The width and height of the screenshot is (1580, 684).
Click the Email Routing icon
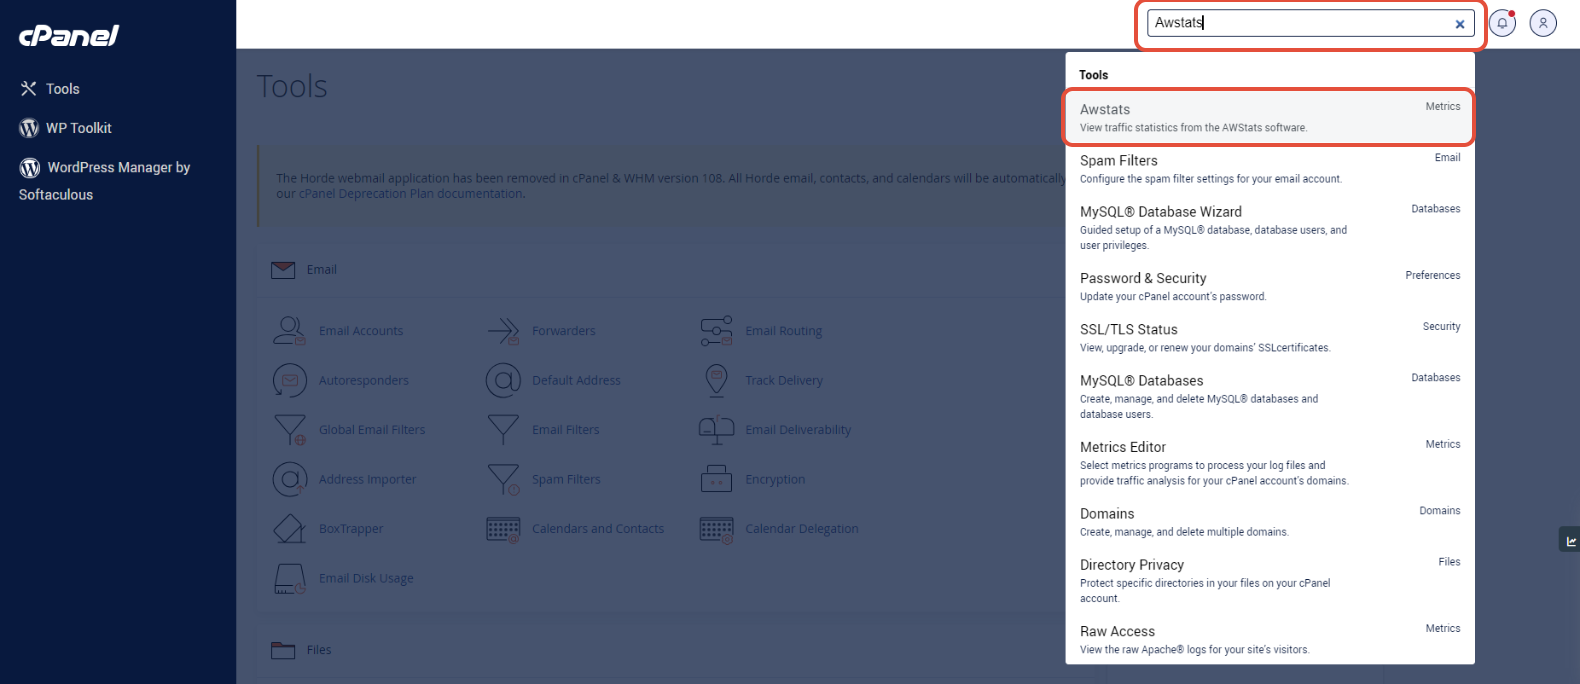coord(716,331)
